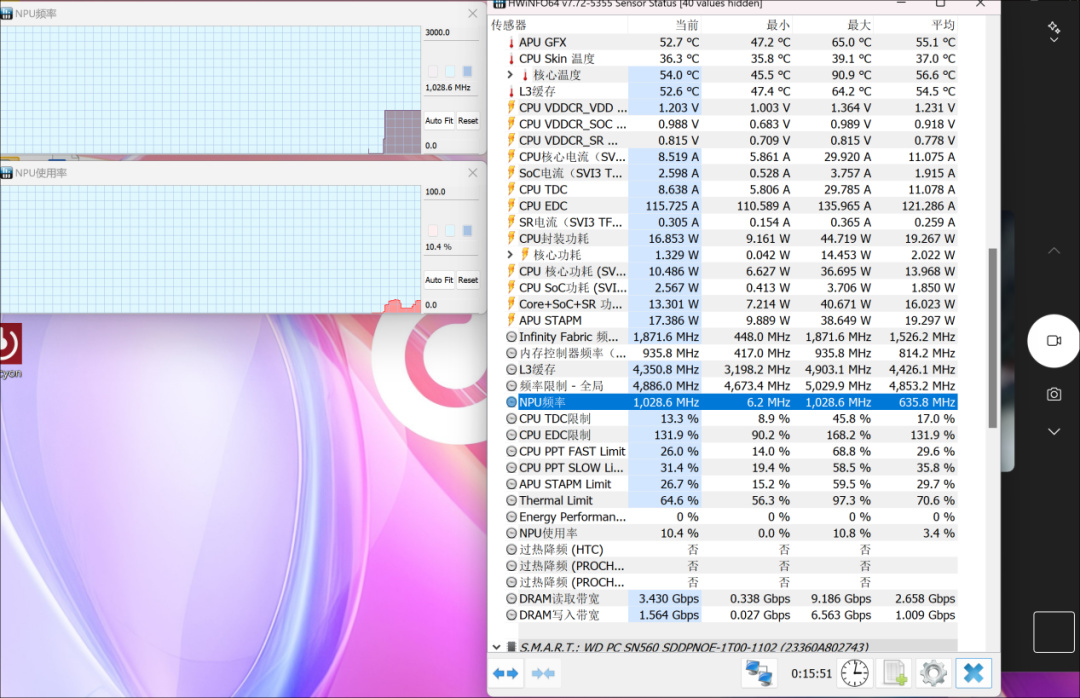The image size is (1080, 698).
Task: Click the up chevron in right side panel
Action: pyautogui.click(x=1054, y=251)
